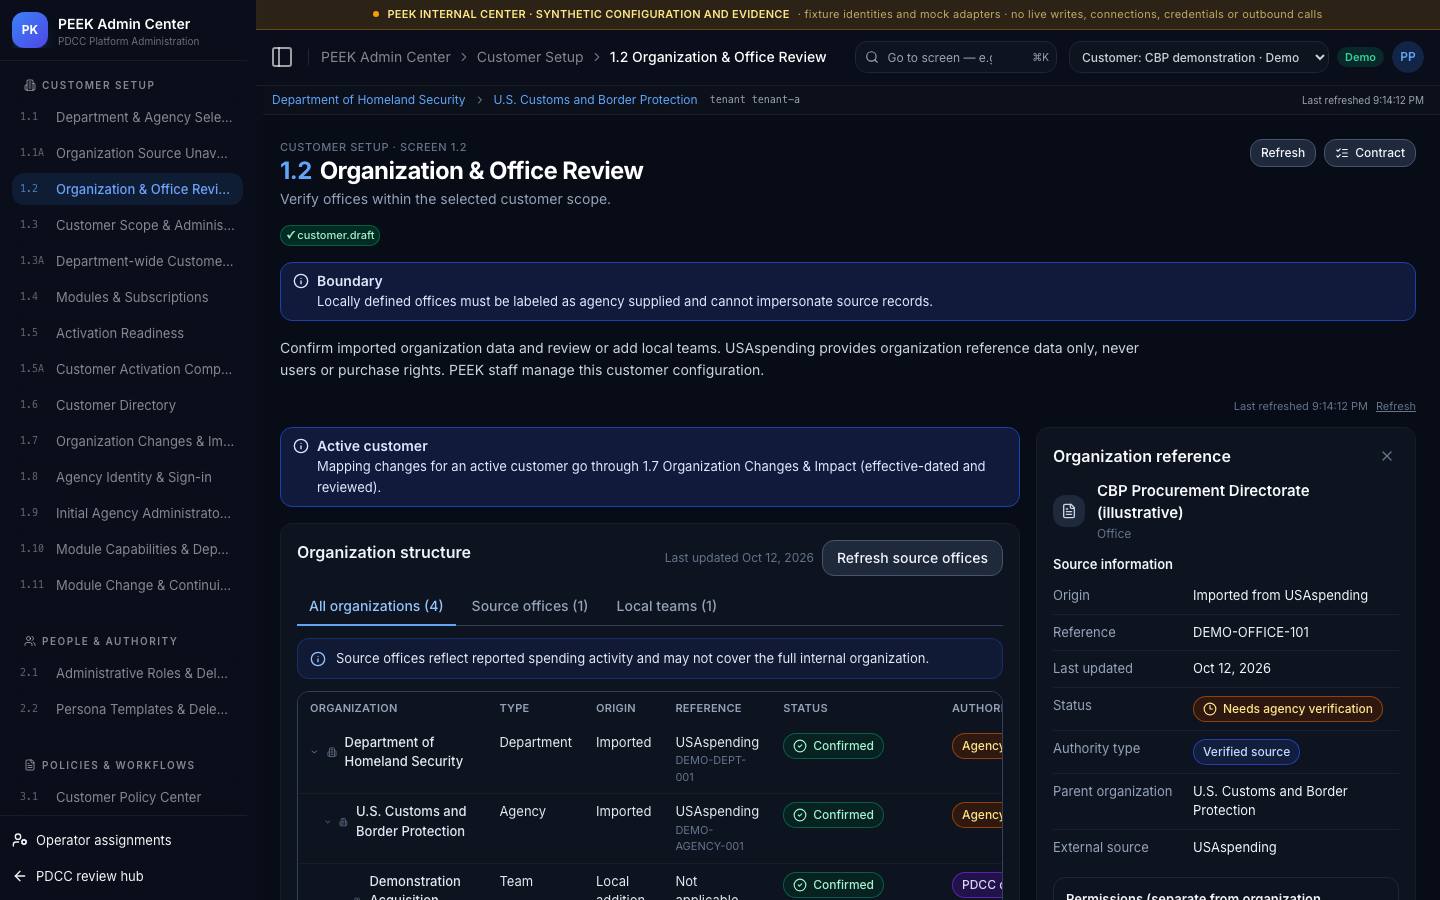Screen dimensions: 1440x900
Task: Open Modules & Subscriptions in the sidebar
Action: tap(127, 297)
